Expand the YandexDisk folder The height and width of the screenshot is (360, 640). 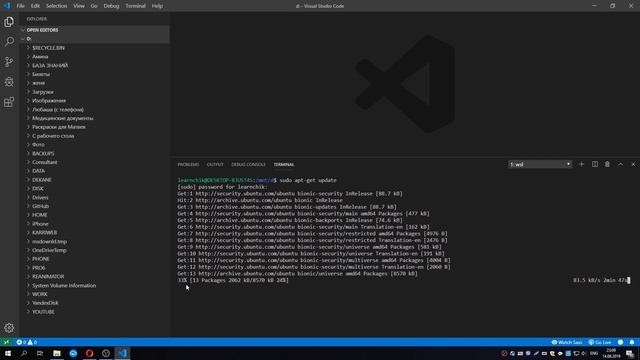(95, 303)
